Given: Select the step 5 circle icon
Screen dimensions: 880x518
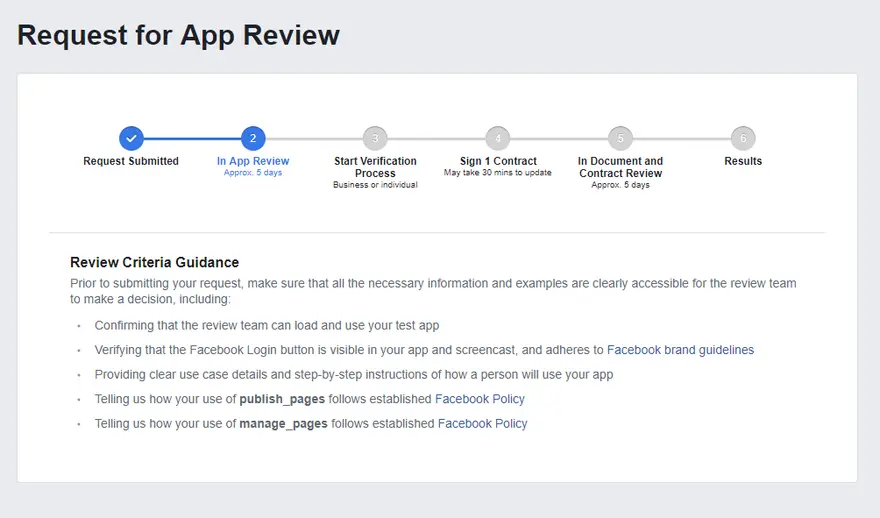Looking at the screenshot, I should (620, 138).
